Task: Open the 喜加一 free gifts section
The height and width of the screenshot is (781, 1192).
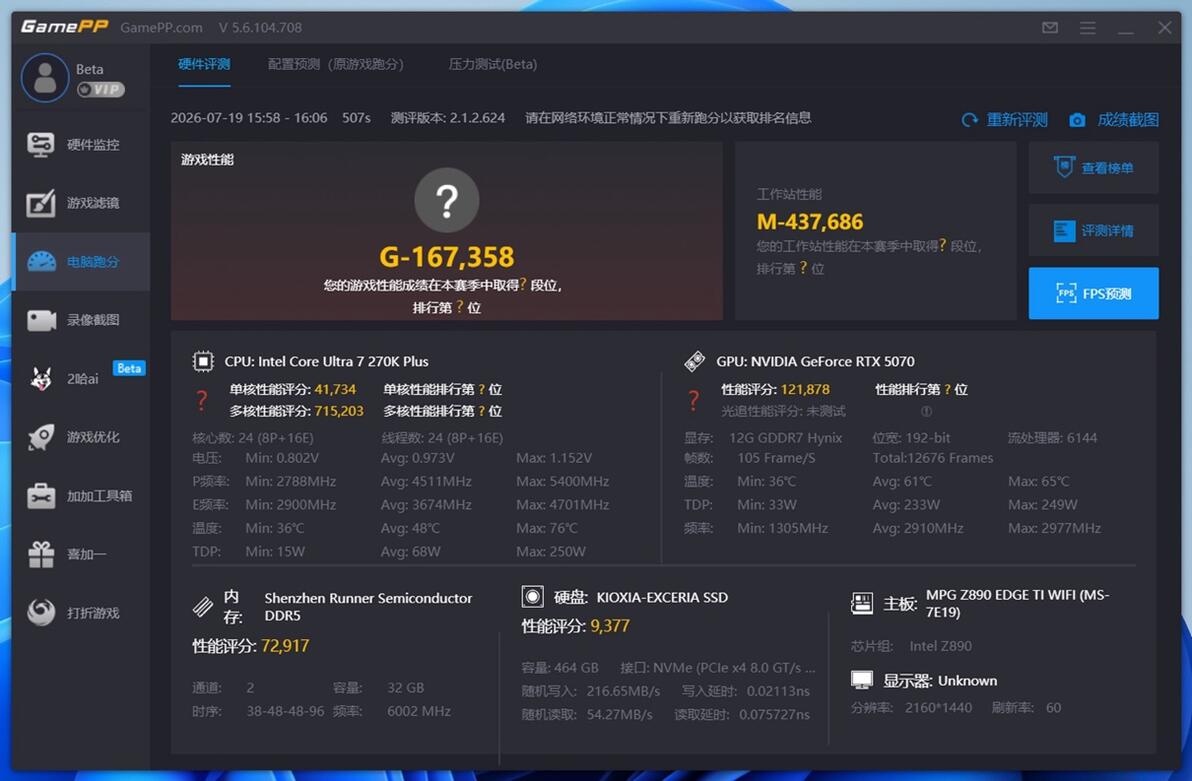Action: (81, 554)
